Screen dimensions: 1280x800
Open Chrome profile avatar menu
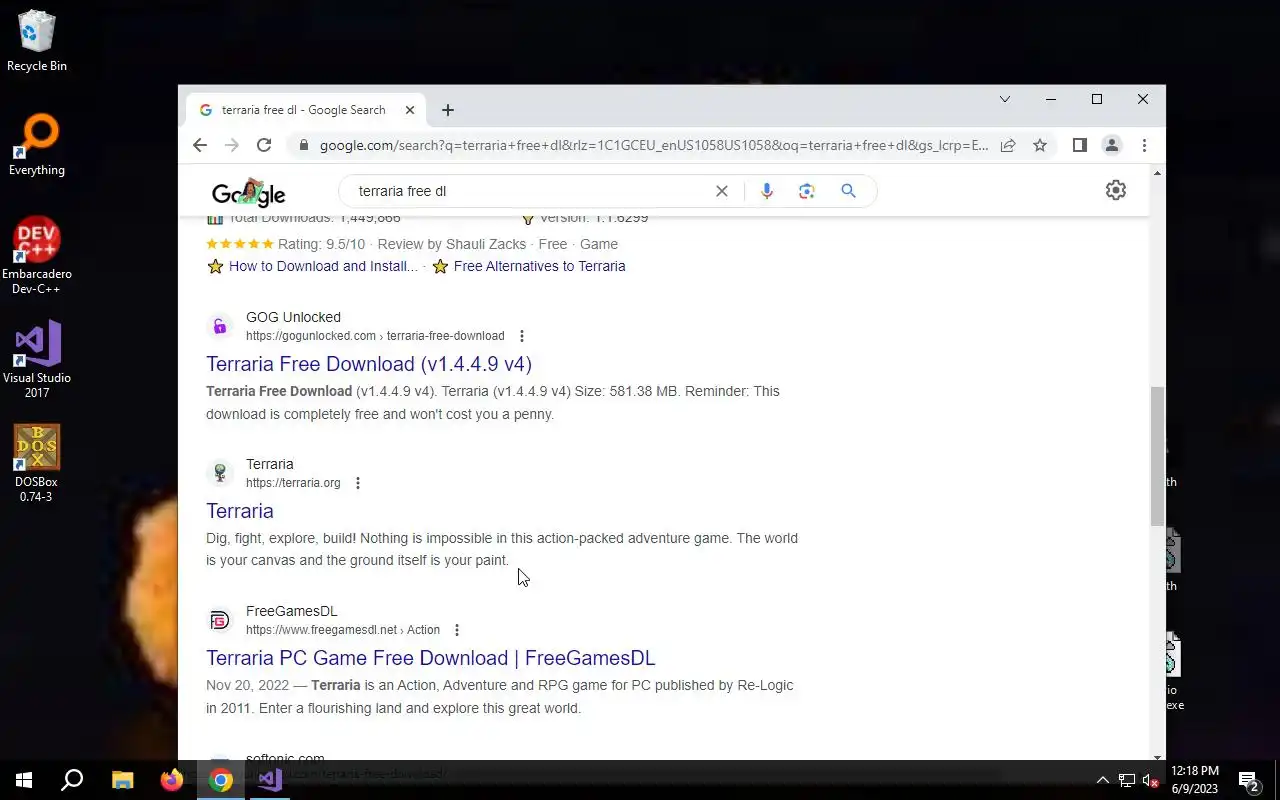(x=1111, y=145)
